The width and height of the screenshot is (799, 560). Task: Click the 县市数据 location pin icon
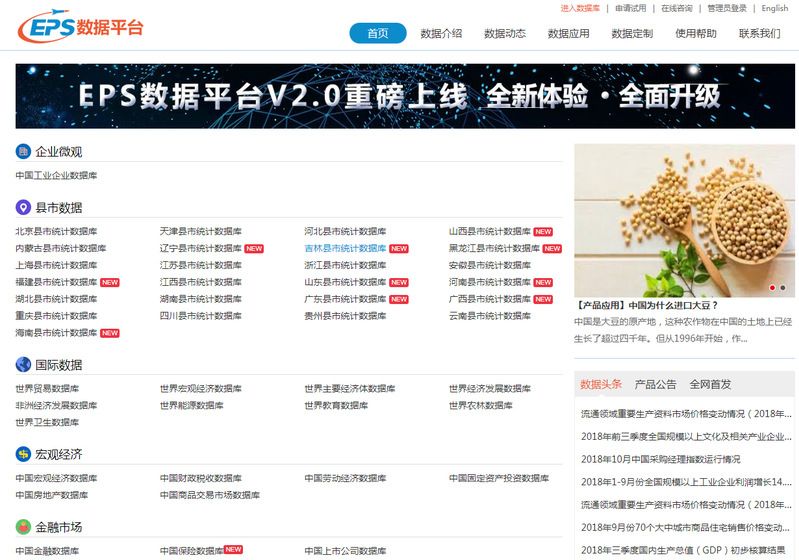coord(23,208)
